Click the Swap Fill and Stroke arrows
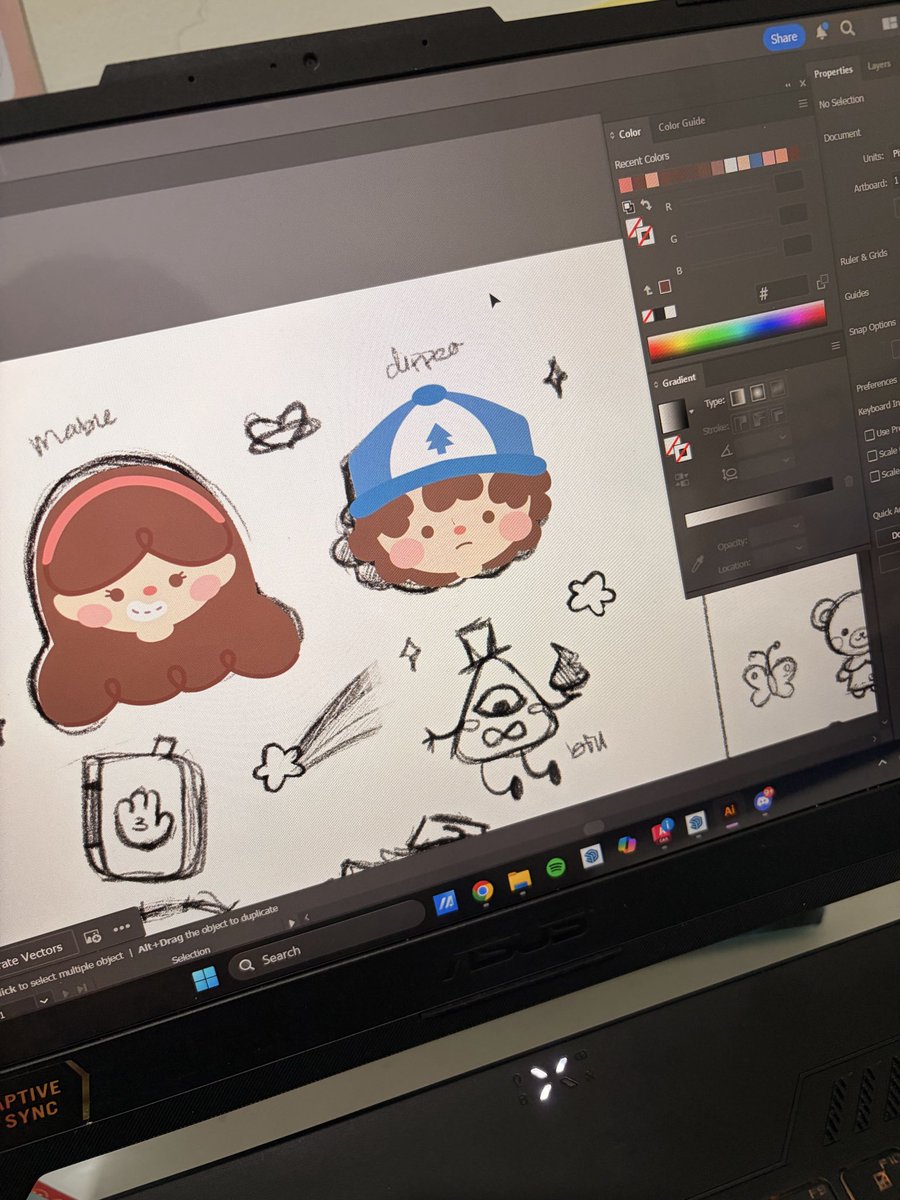This screenshot has width=900, height=1200. point(646,204)
